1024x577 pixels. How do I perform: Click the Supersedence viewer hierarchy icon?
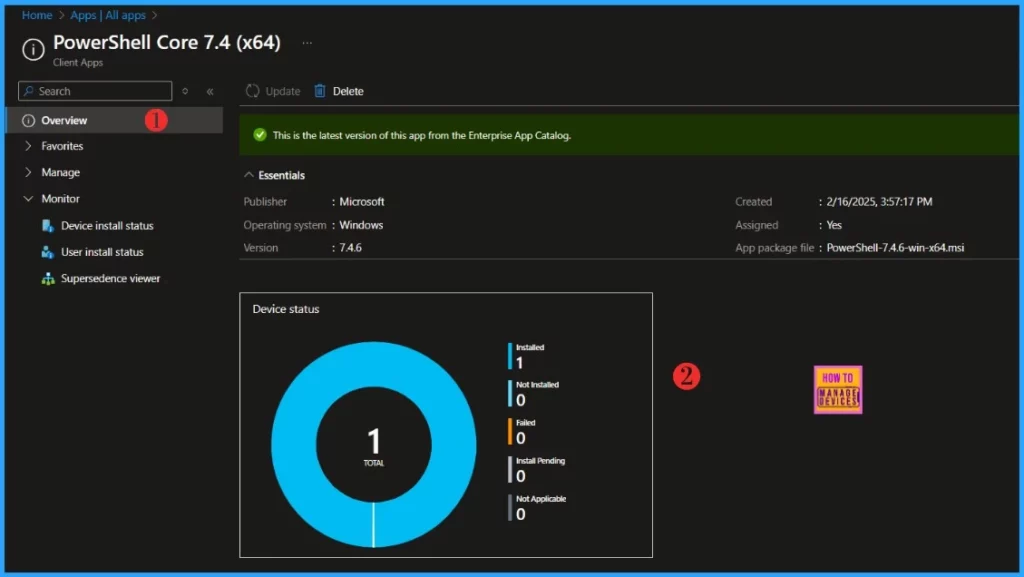pos(48,279)
